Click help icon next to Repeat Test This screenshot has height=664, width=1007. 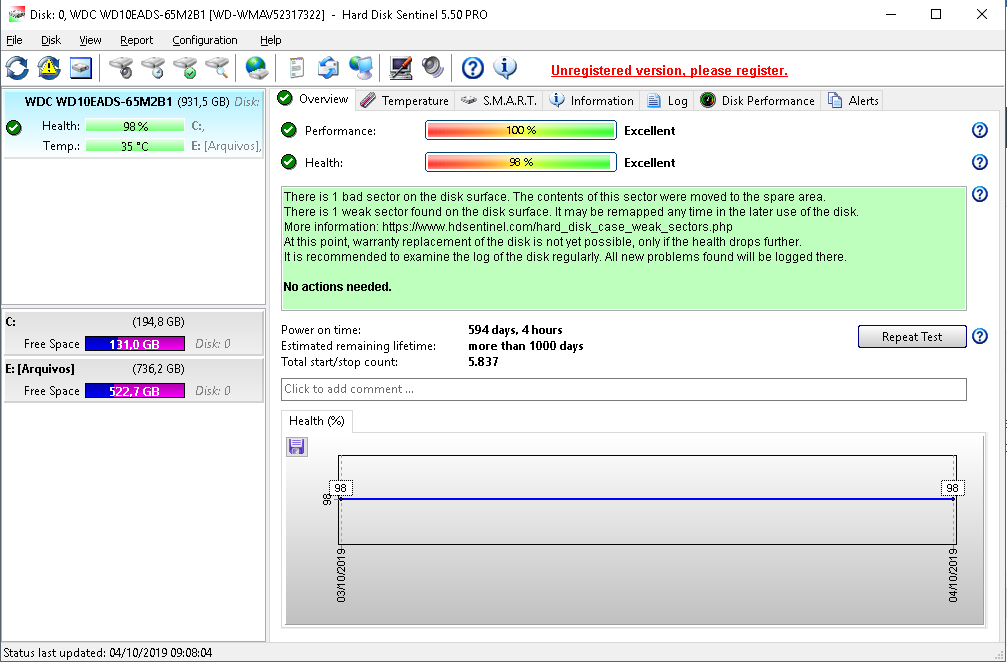pyautogui.click(x=979, y=336)
